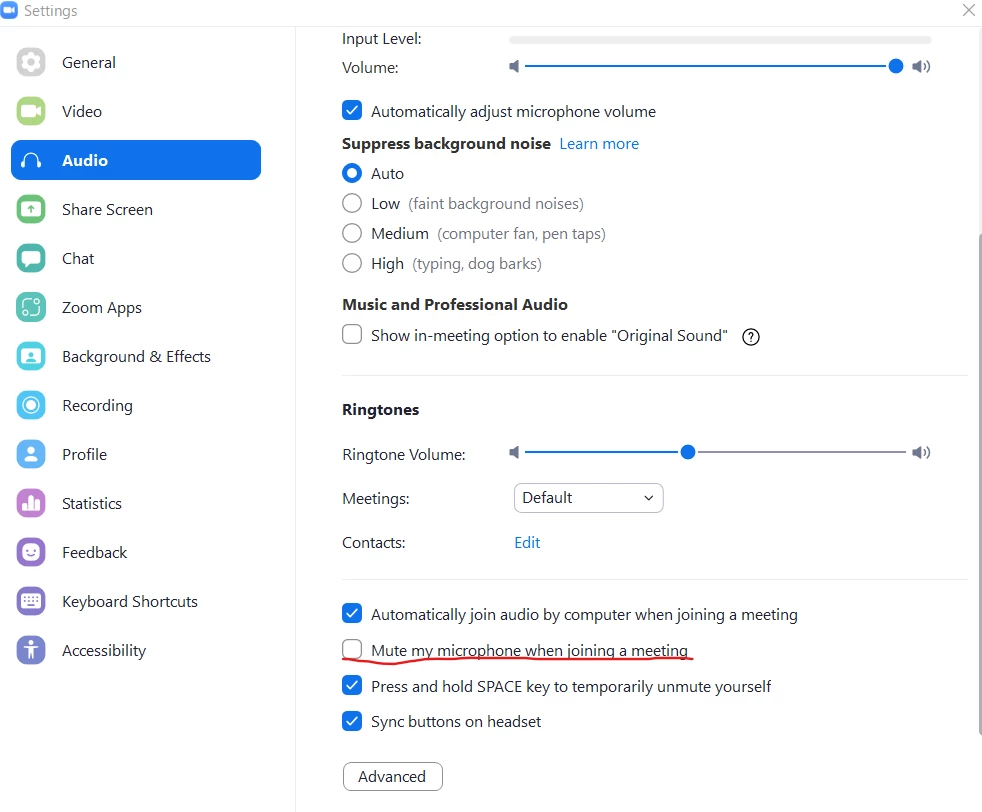982x812 pixels.
Task: Open the Share Screen arrow icon
Action: point(31,209)
